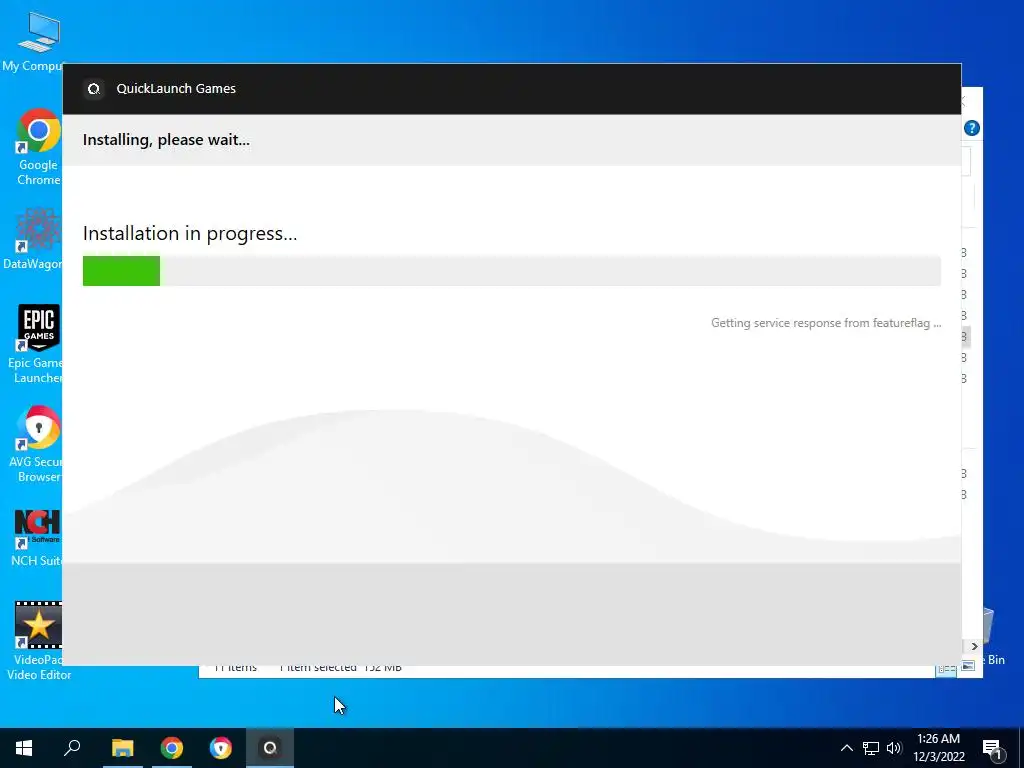
Task: Open AVG Secure Browser taskbar icon
Action: (x=221, y=748)
